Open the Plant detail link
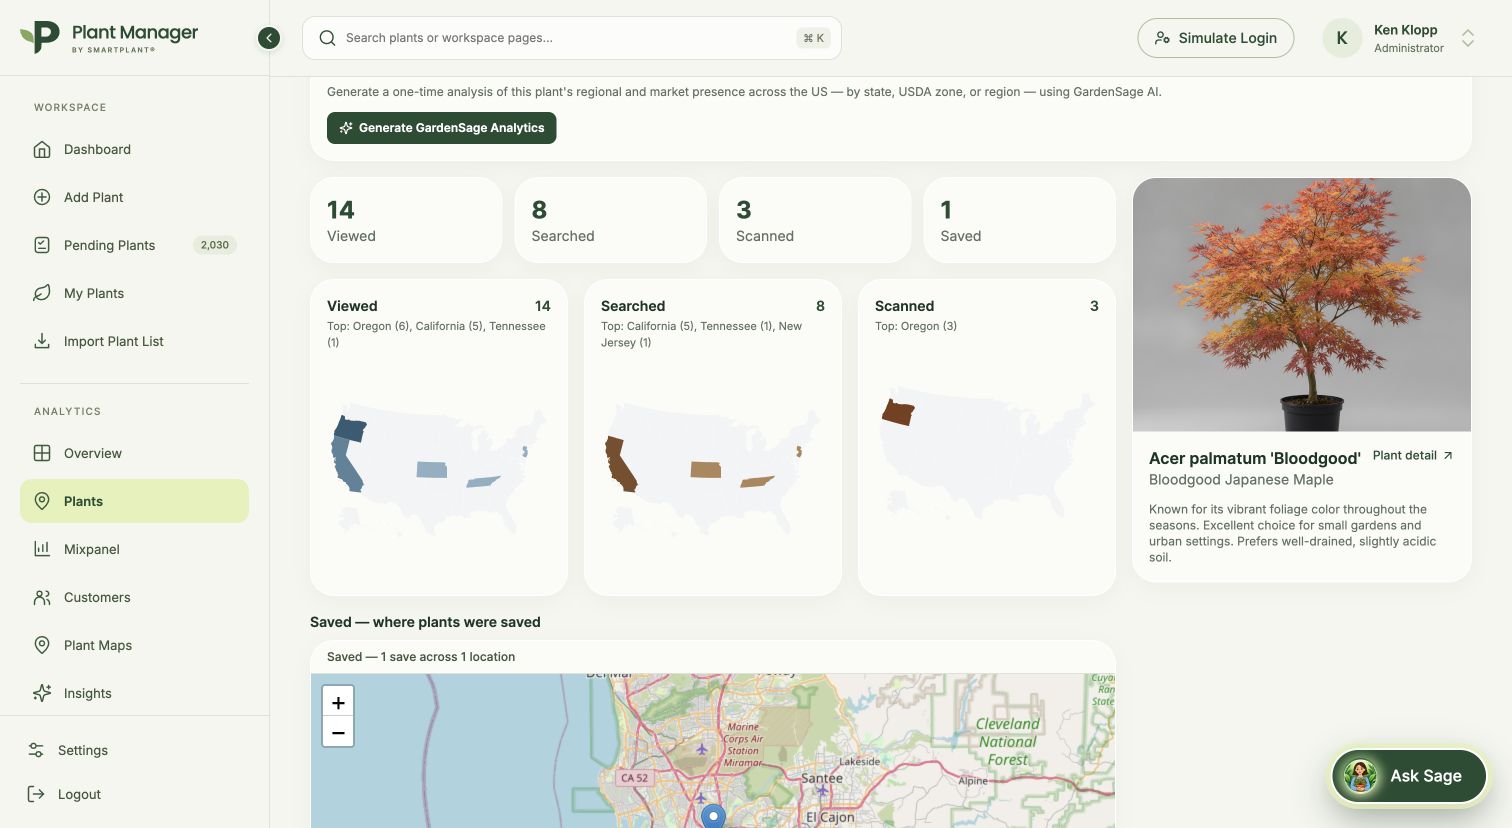The height and width of the screenshot is (828, 1512). 1413,455
